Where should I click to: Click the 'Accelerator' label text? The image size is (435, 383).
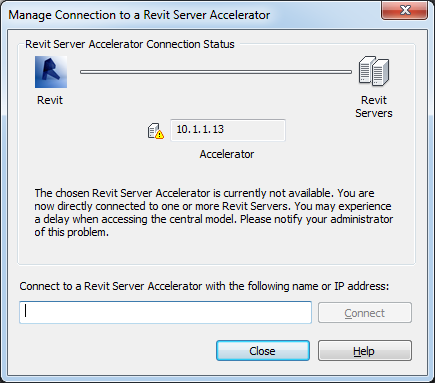tap(227, 154)
